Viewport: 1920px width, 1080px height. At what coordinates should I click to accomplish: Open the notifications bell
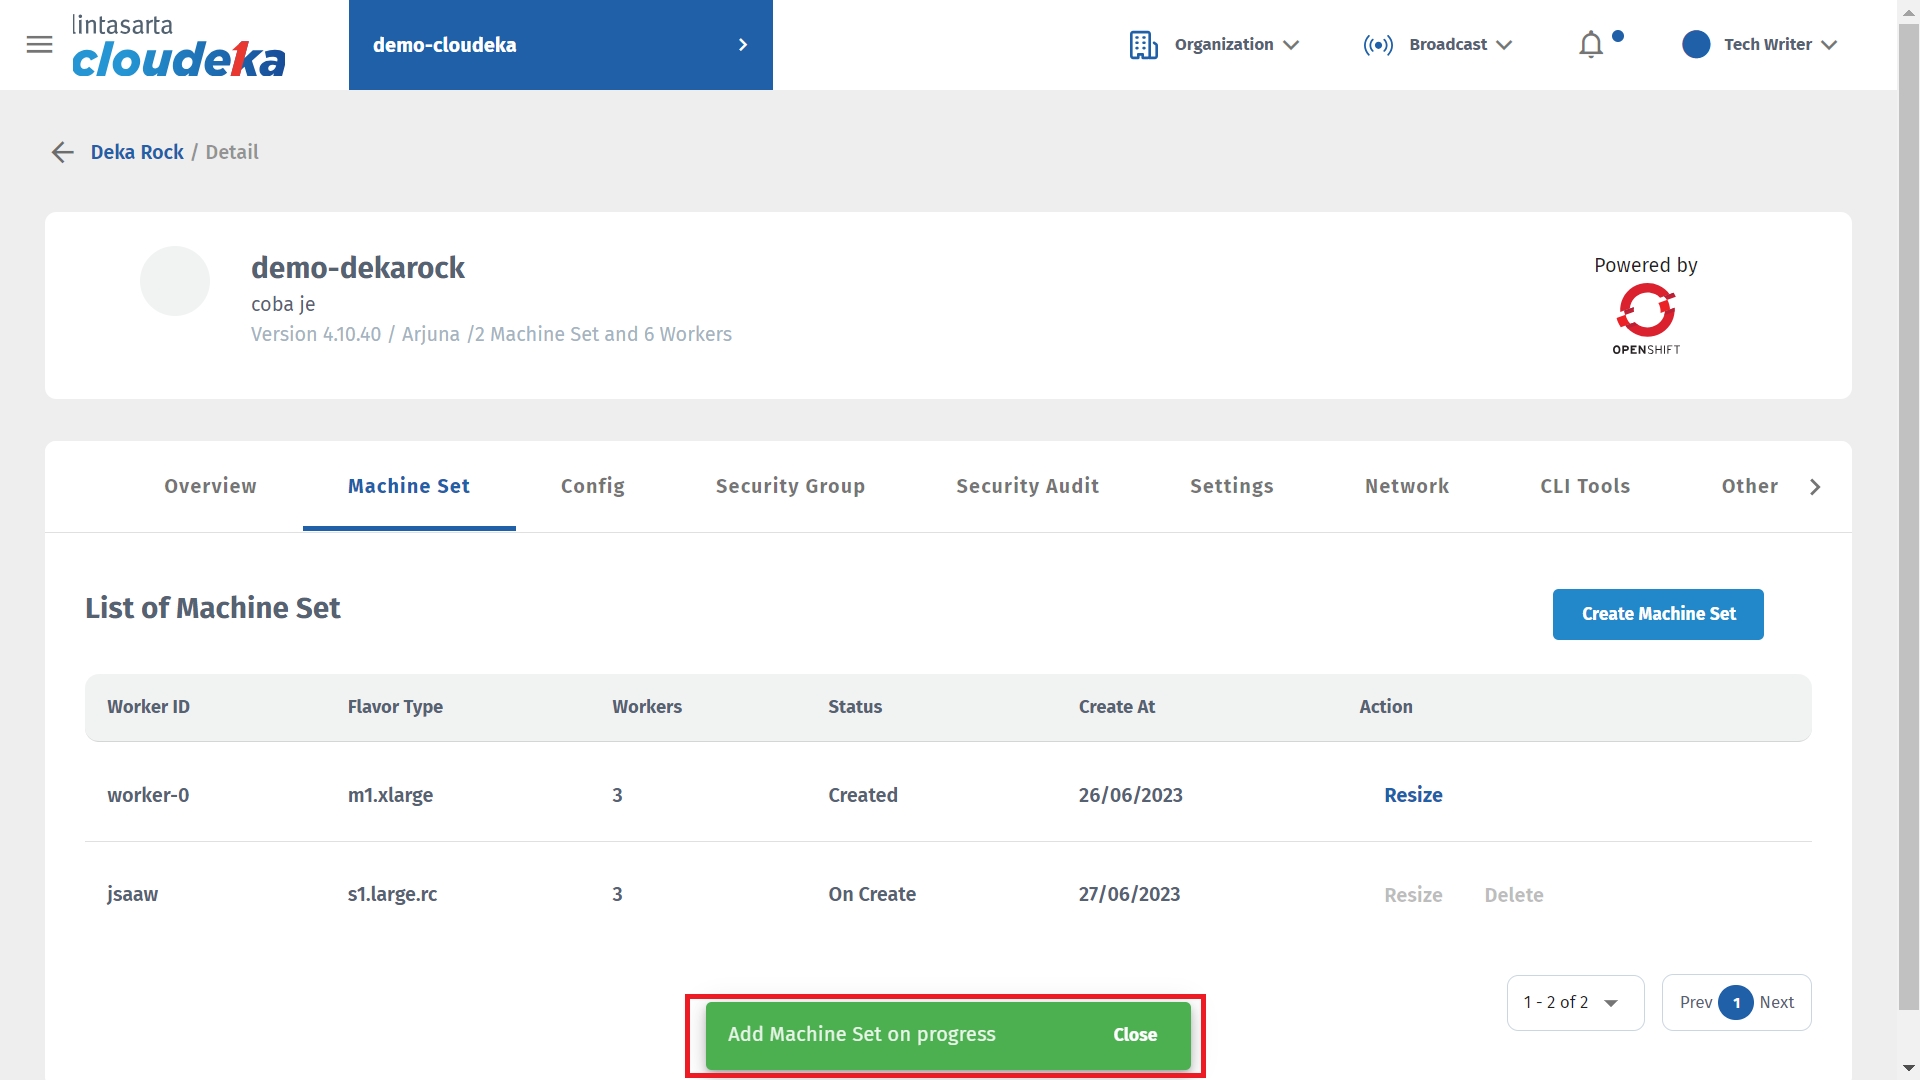click(1590, 45)
